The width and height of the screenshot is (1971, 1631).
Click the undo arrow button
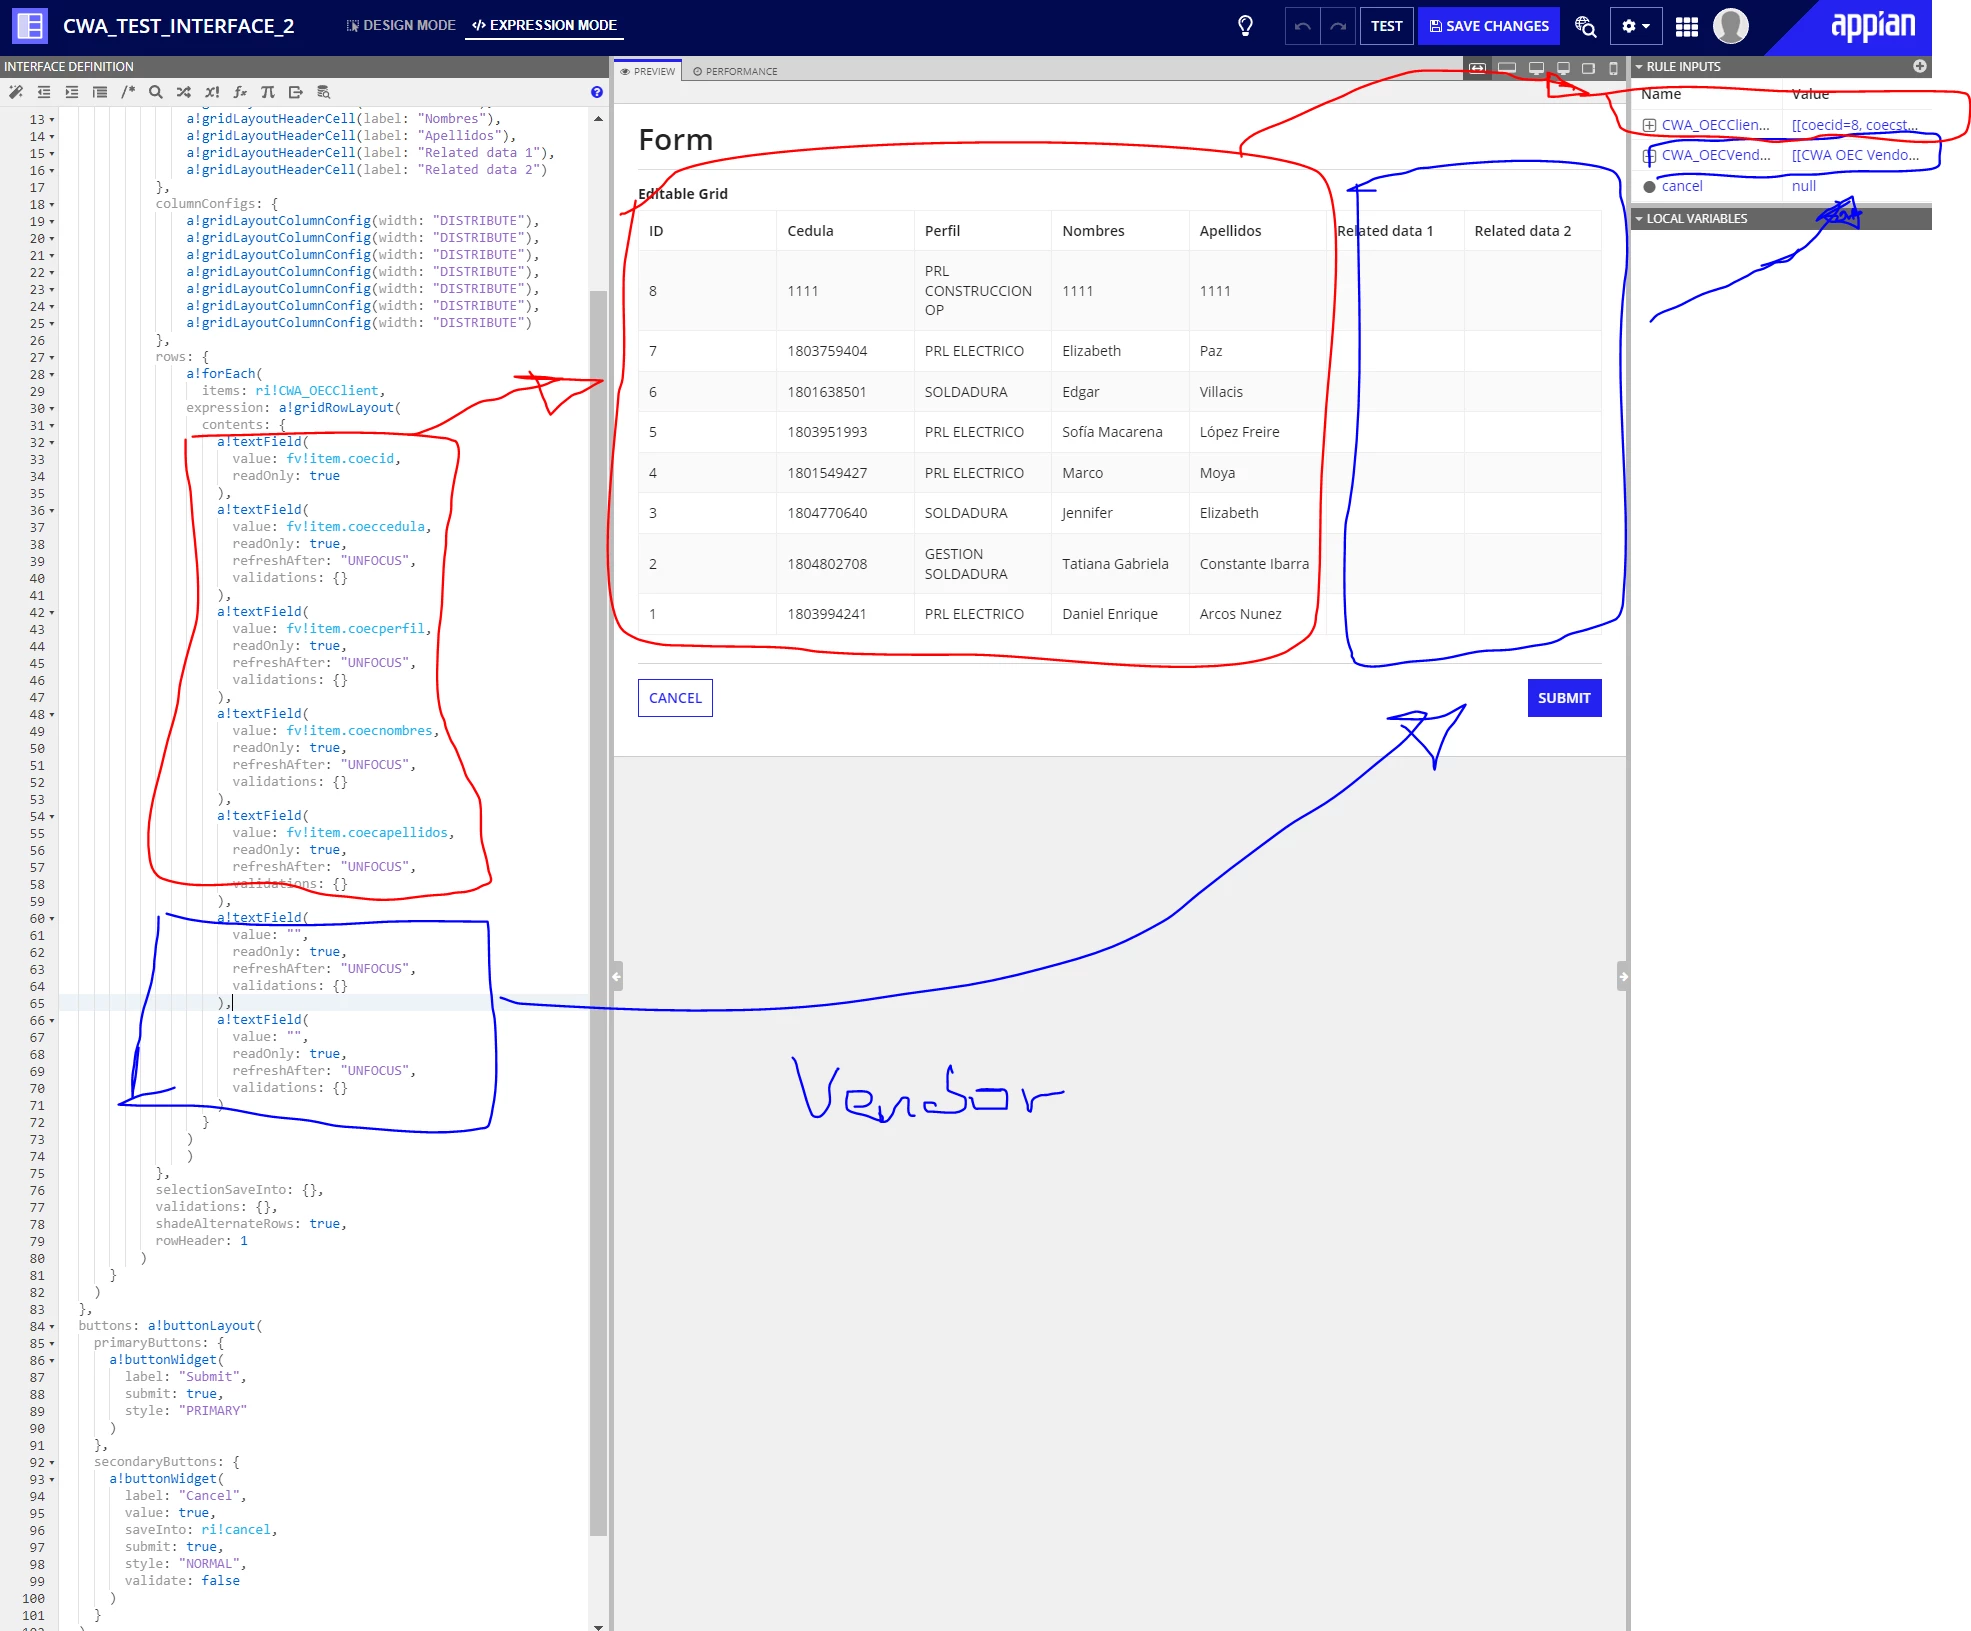[x=1302, y=26]
